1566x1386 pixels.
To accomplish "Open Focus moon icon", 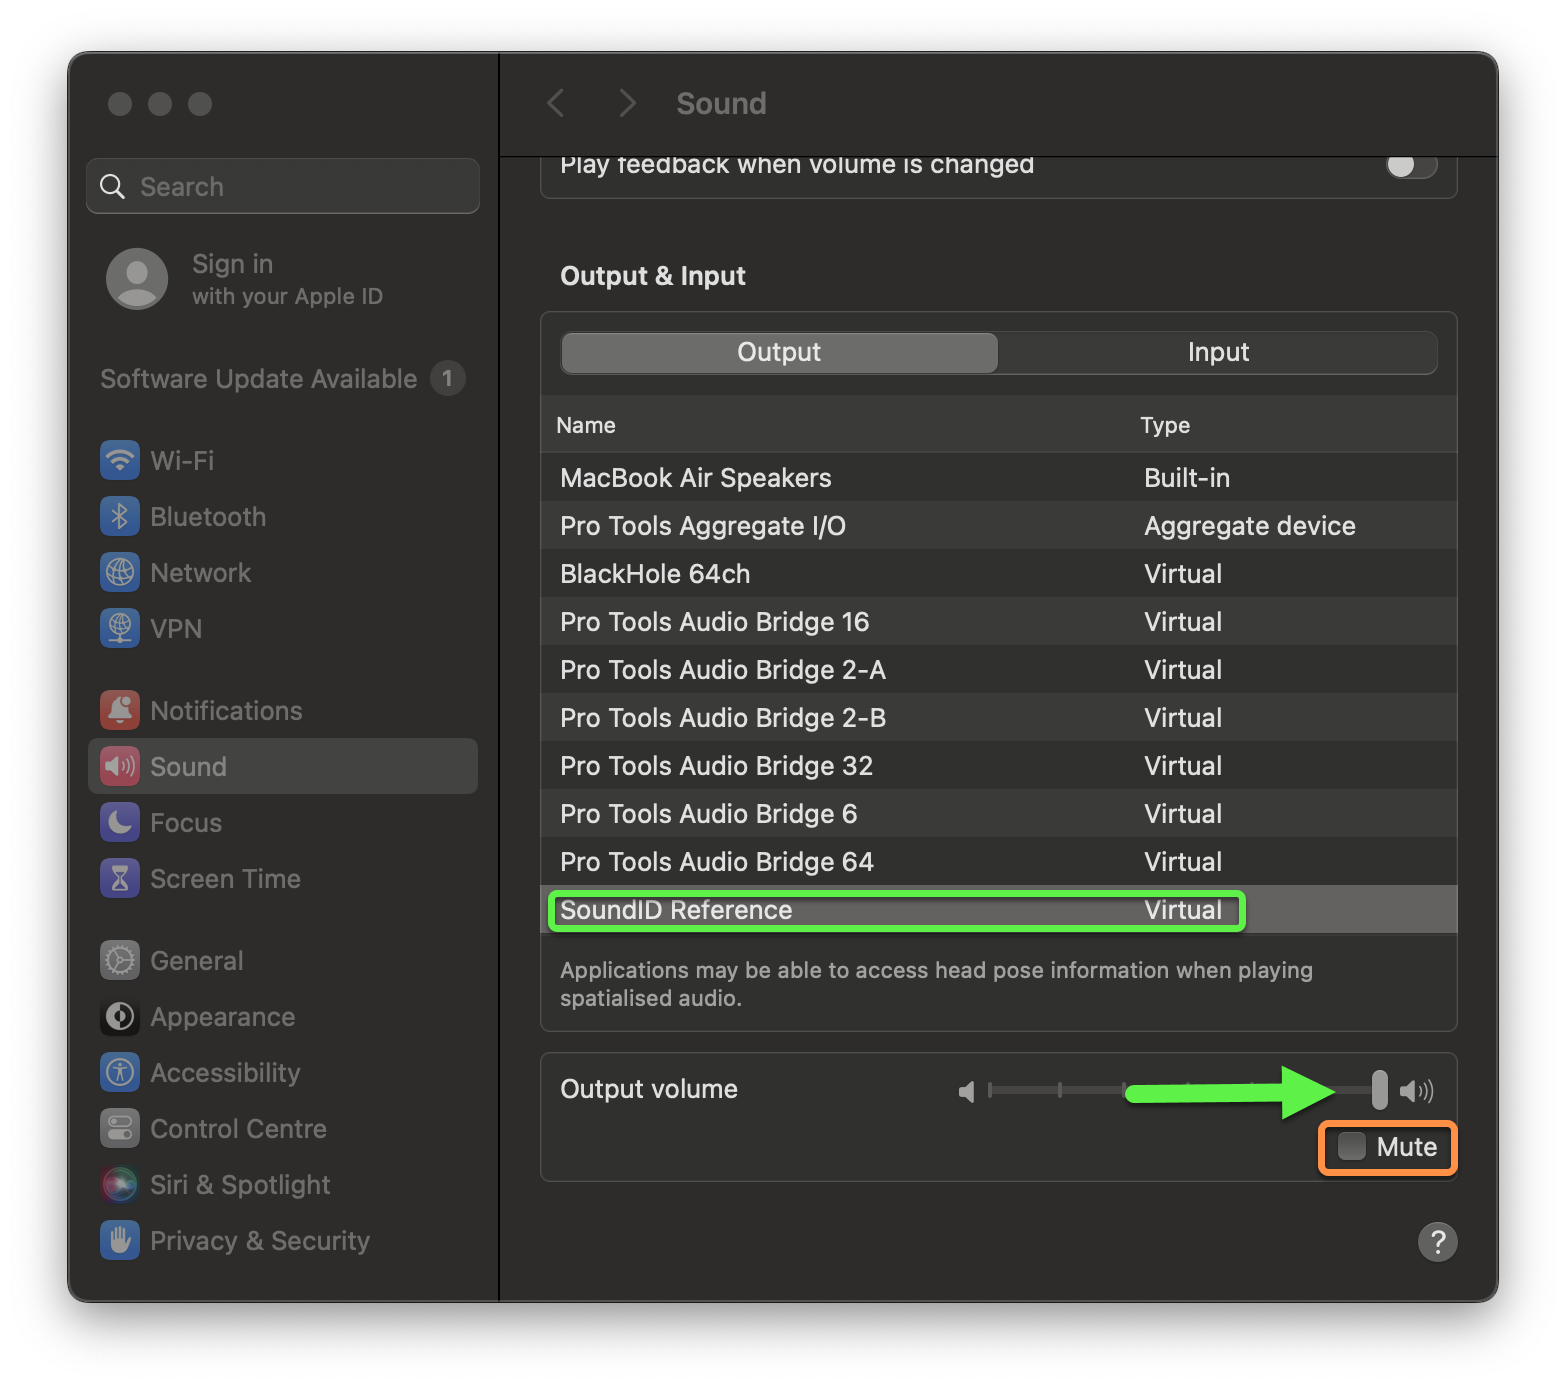I will [x=120, y=822].
